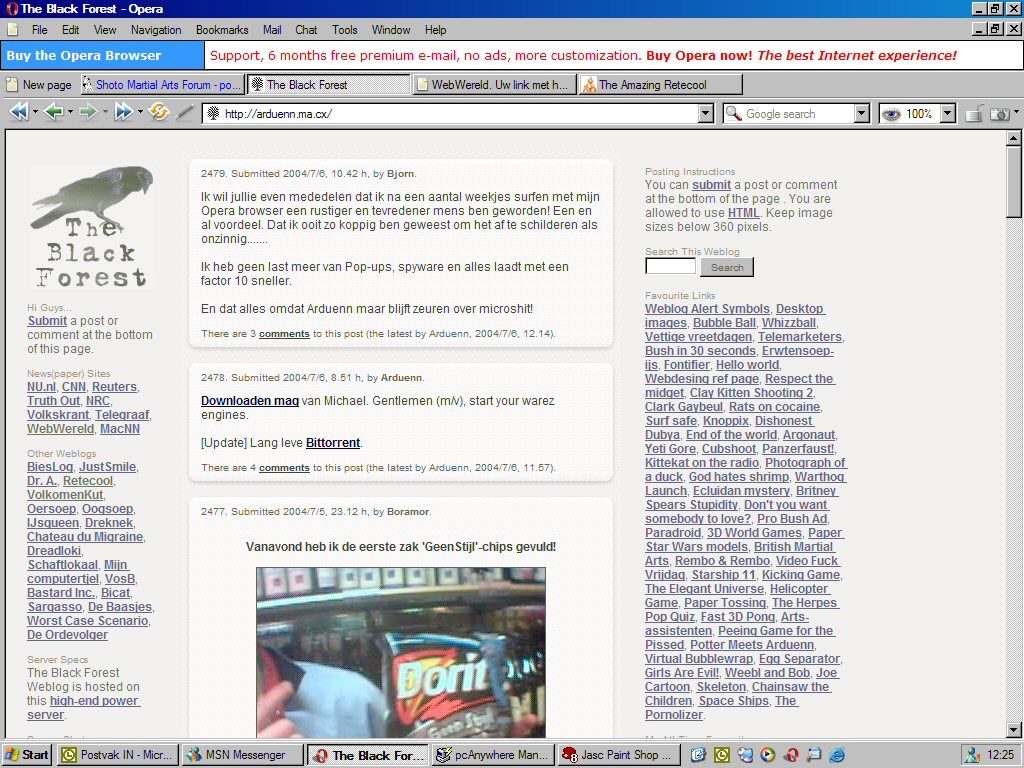The height and width of the screenshot is (768, 1024).
Task: Open the dropdown arrow beside the camera icon
Action: tap(1016, 112)
